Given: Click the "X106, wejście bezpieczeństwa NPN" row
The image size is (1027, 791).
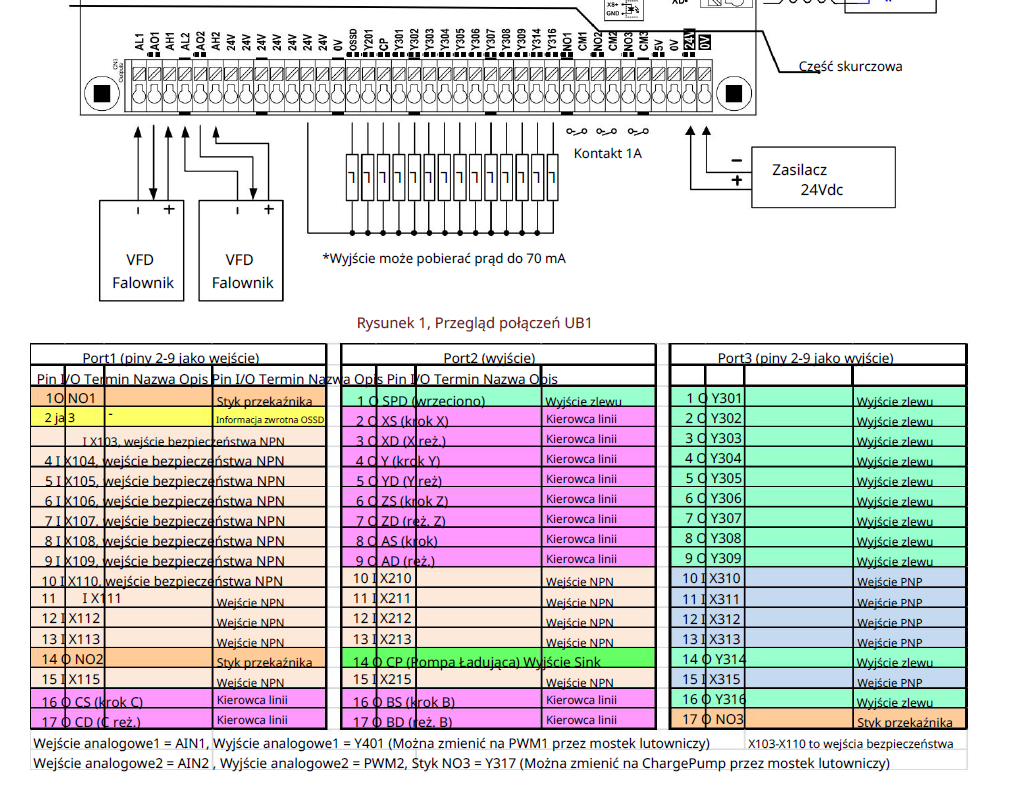Looking at the screenshot, I should 174,501.
